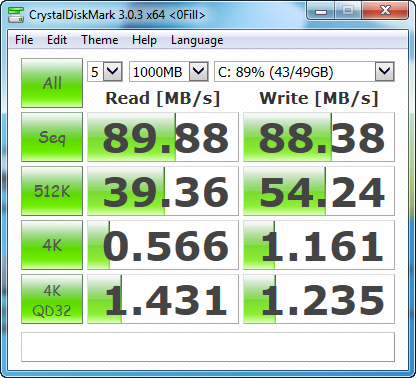Open the Language menu

tap(197, 40)
